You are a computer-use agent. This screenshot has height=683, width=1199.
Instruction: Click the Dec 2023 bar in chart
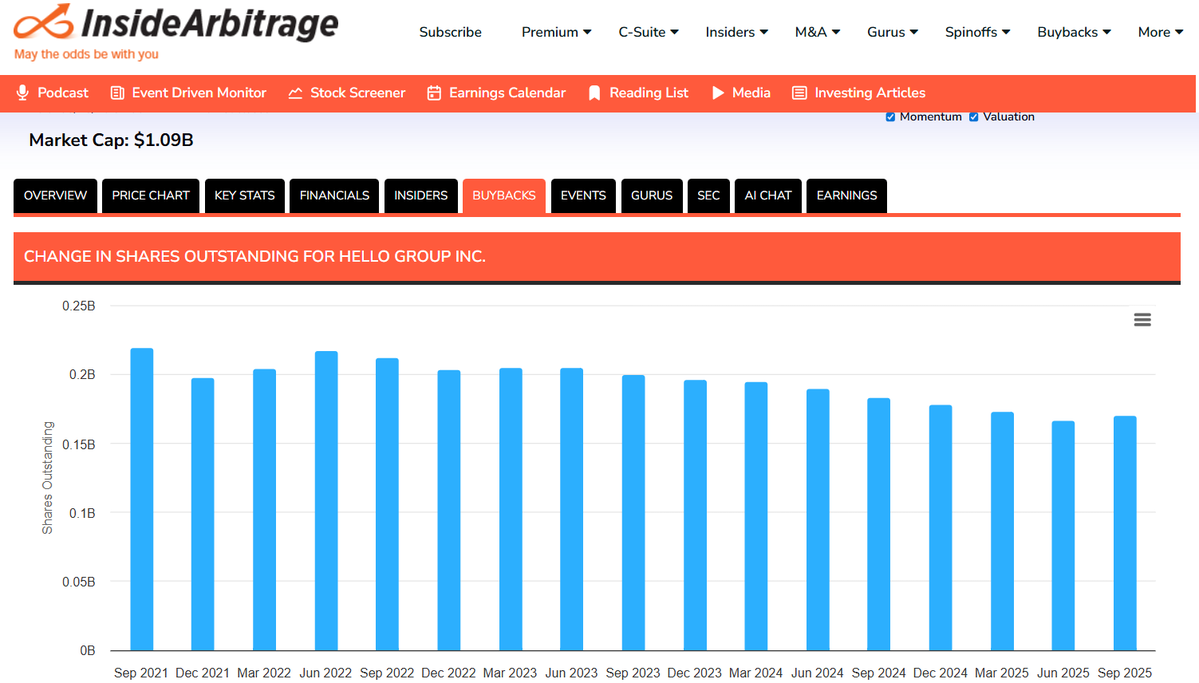coord(694,516)
